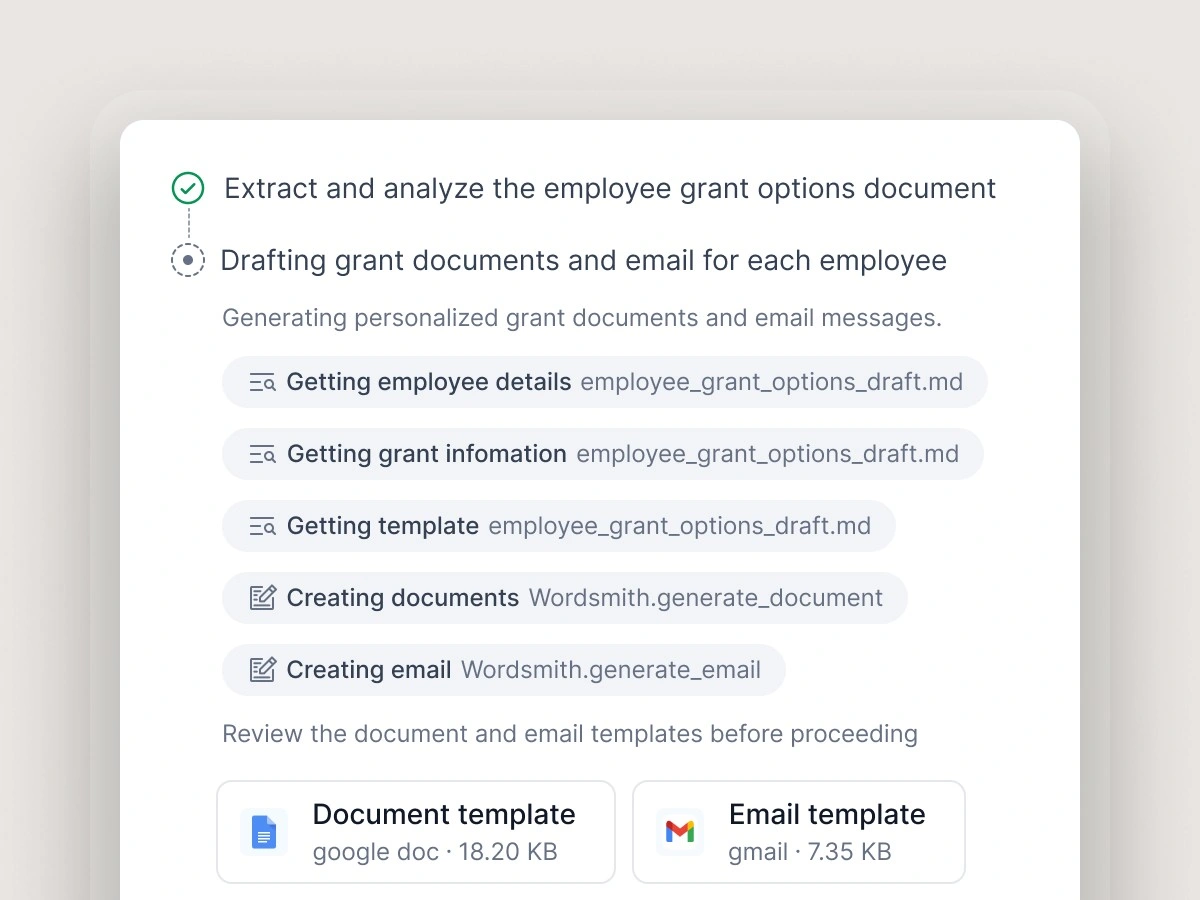Click 'Review the document and email templates' text
Screen dimensions: 1200x900
570,734
